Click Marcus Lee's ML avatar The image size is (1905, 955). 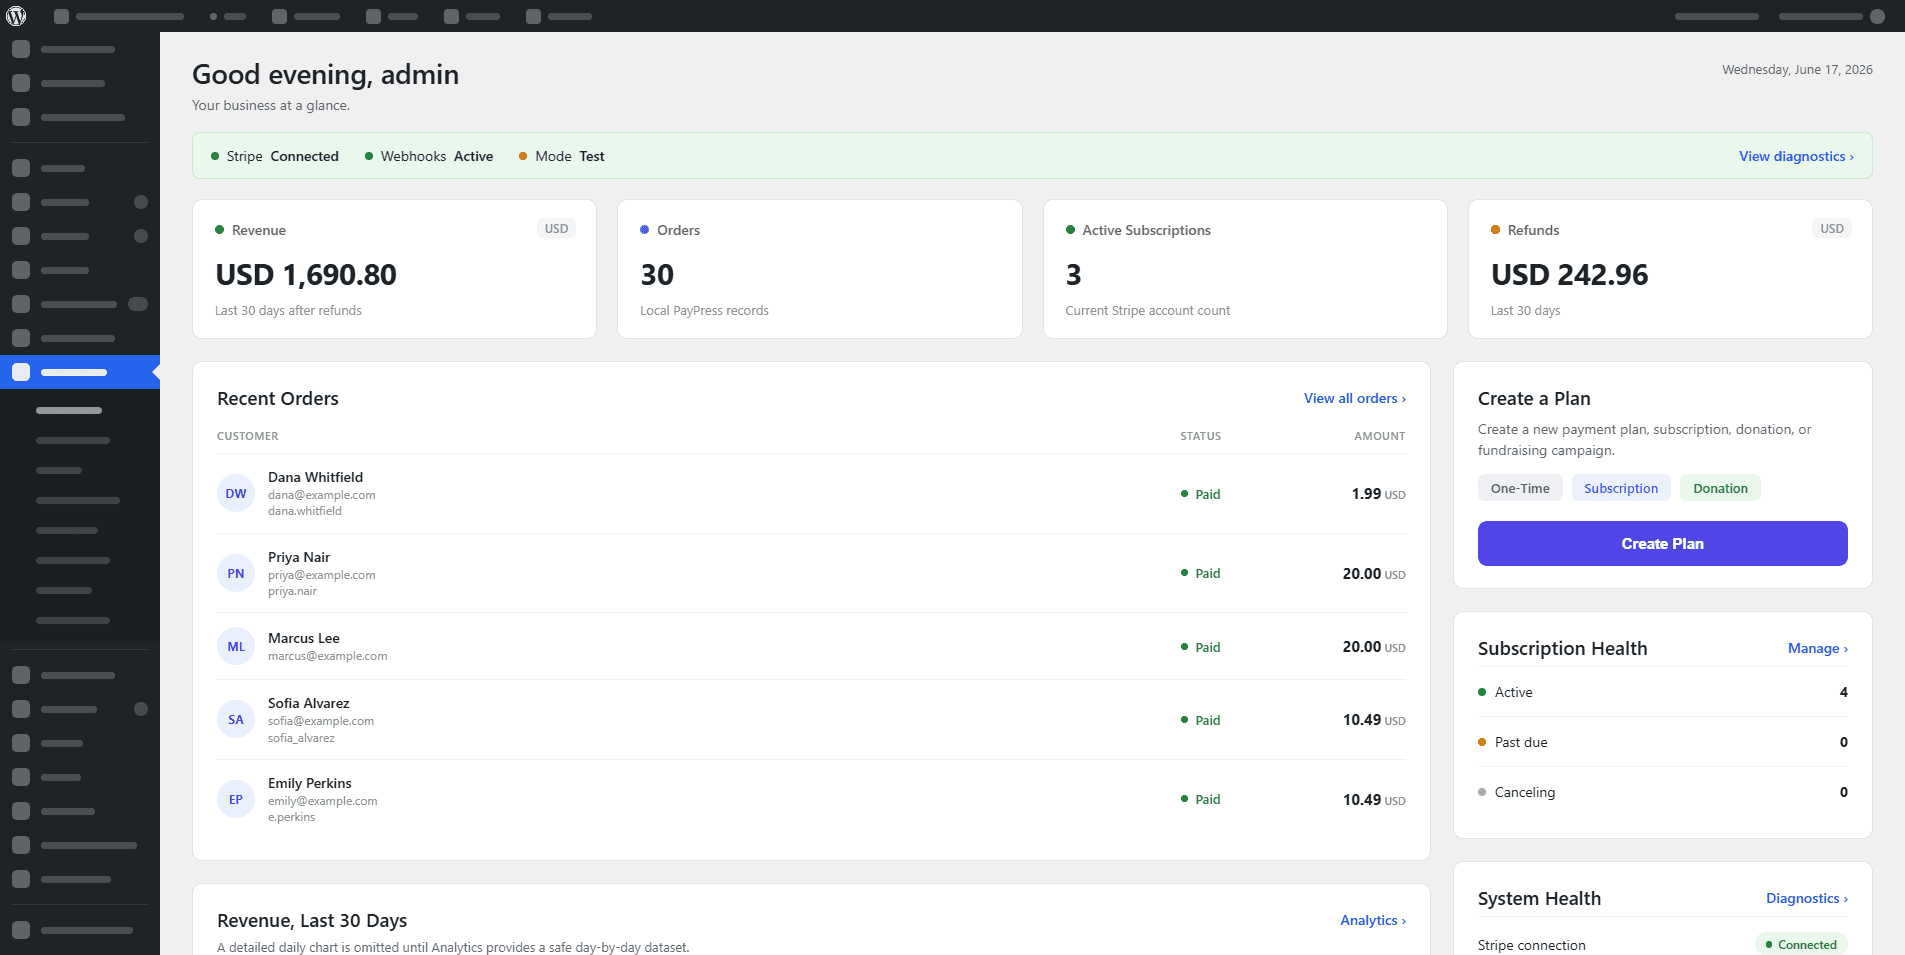tap(236, 646)
